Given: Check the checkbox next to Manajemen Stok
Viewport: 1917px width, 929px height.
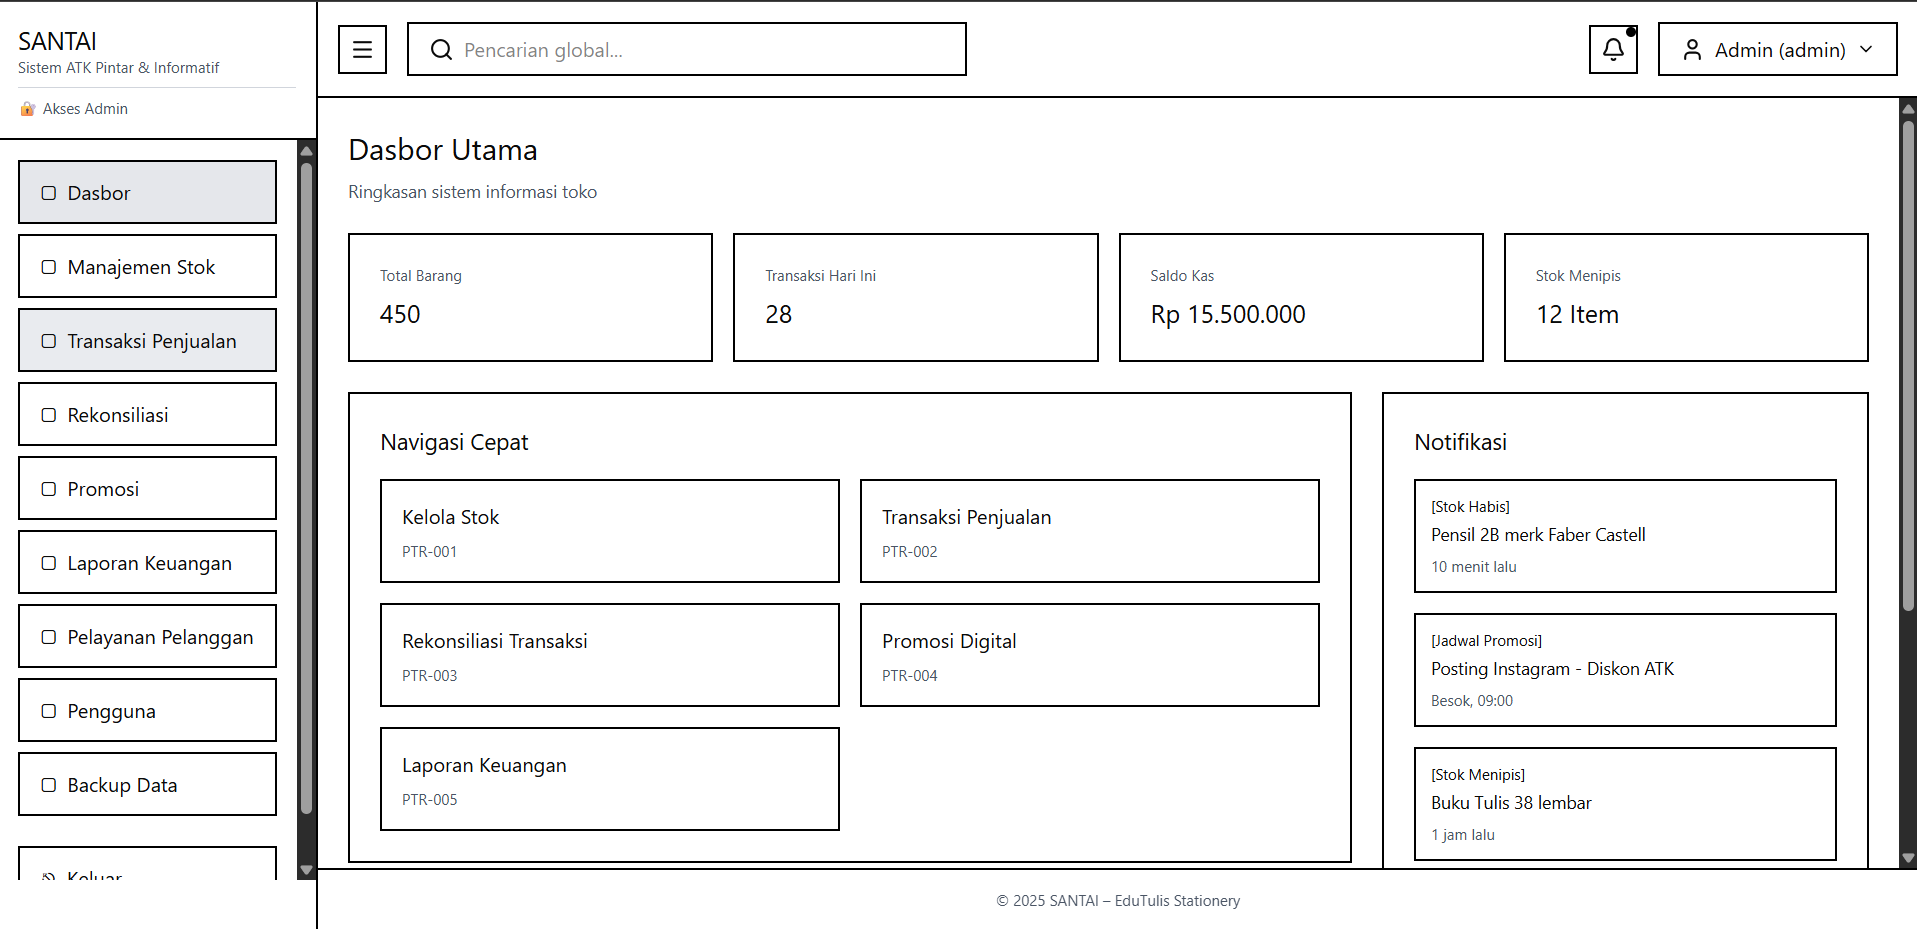Looking at the screenshot, I should click(x=47, y=266).
